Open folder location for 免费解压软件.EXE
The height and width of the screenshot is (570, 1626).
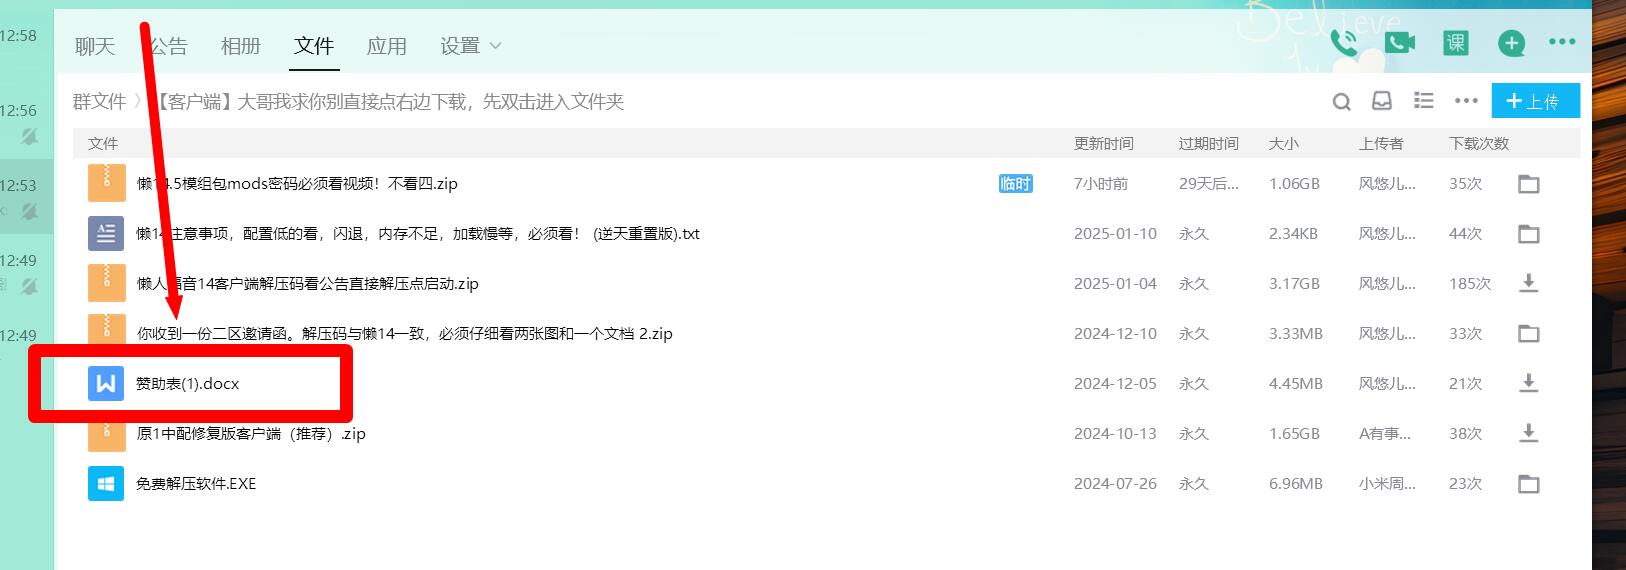pyautogui.click(x=1528, y=484)
